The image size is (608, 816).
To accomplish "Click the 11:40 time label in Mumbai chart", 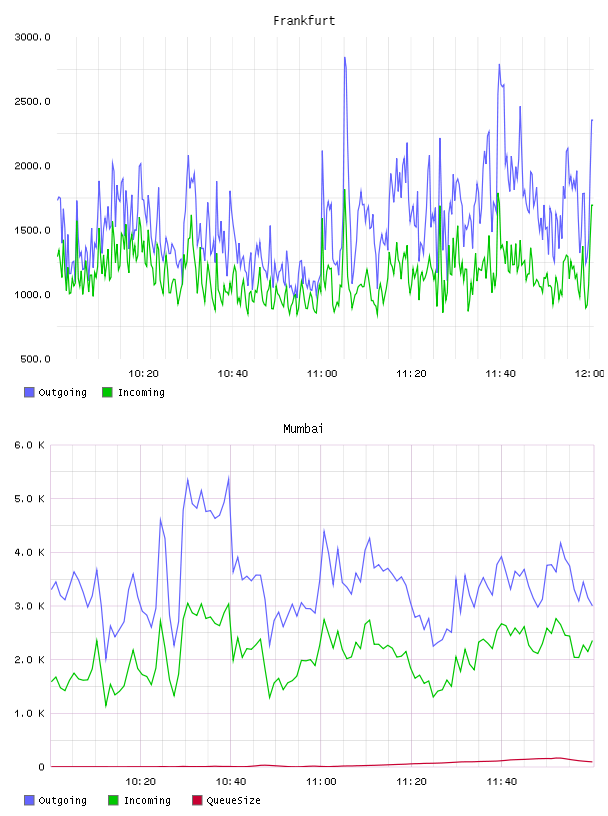I will [x=502, y=782].
